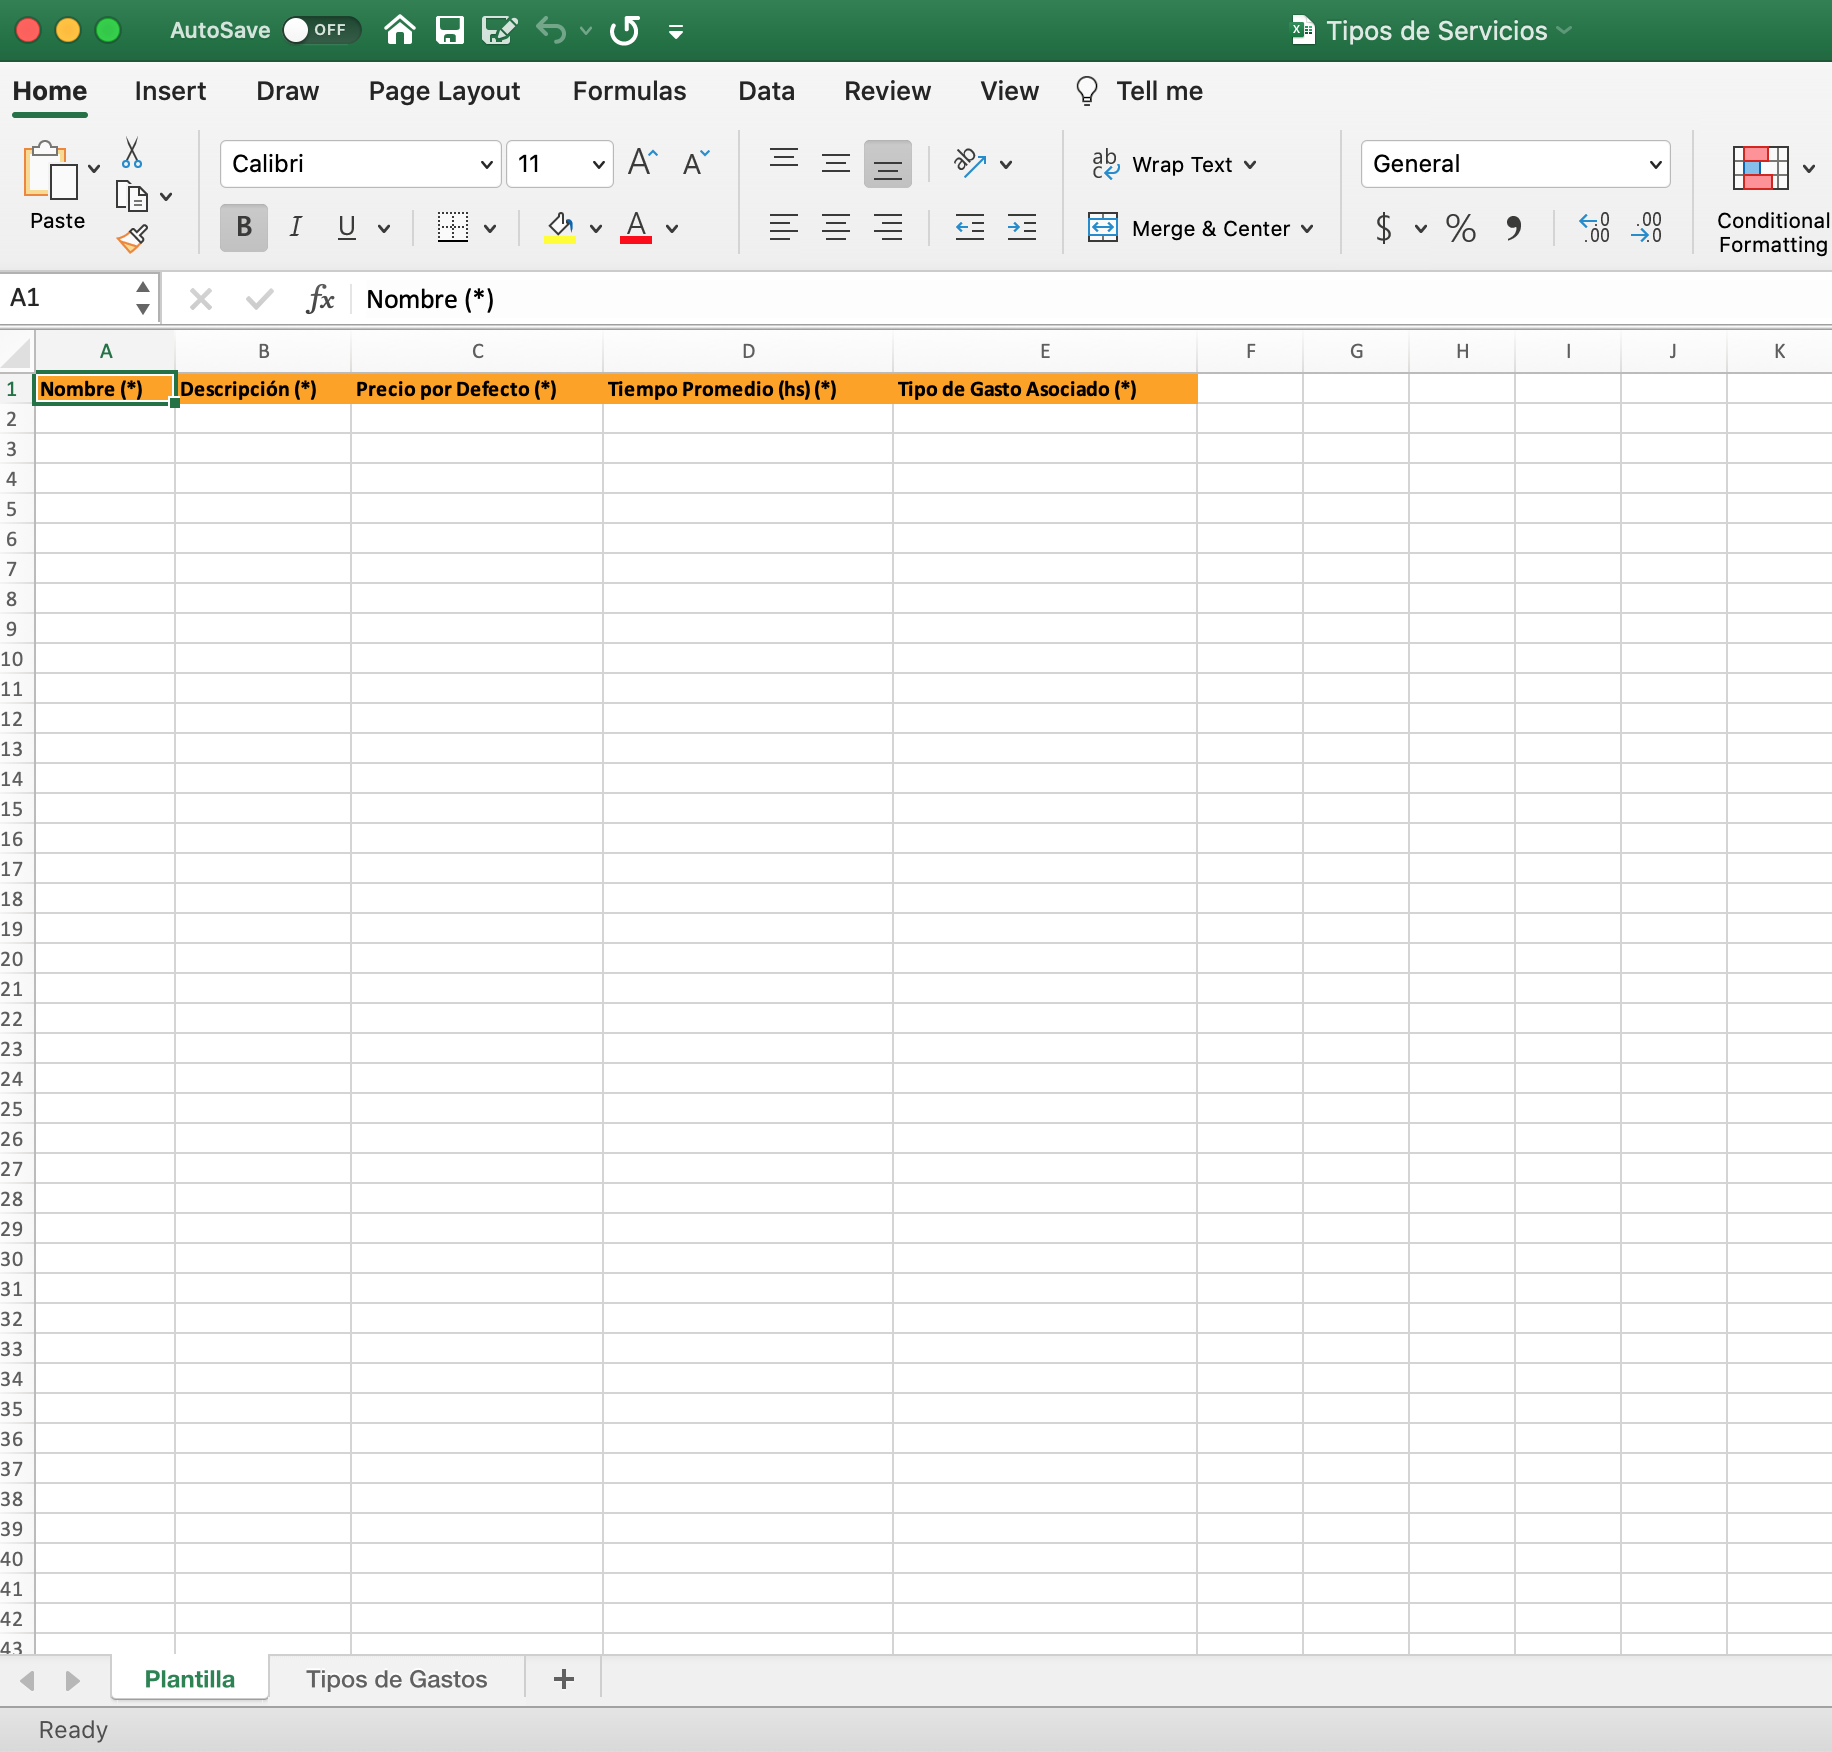Screen dimensions: 1832x1752
Task: Click the Center text alignment icon
Action: point(835,228)
